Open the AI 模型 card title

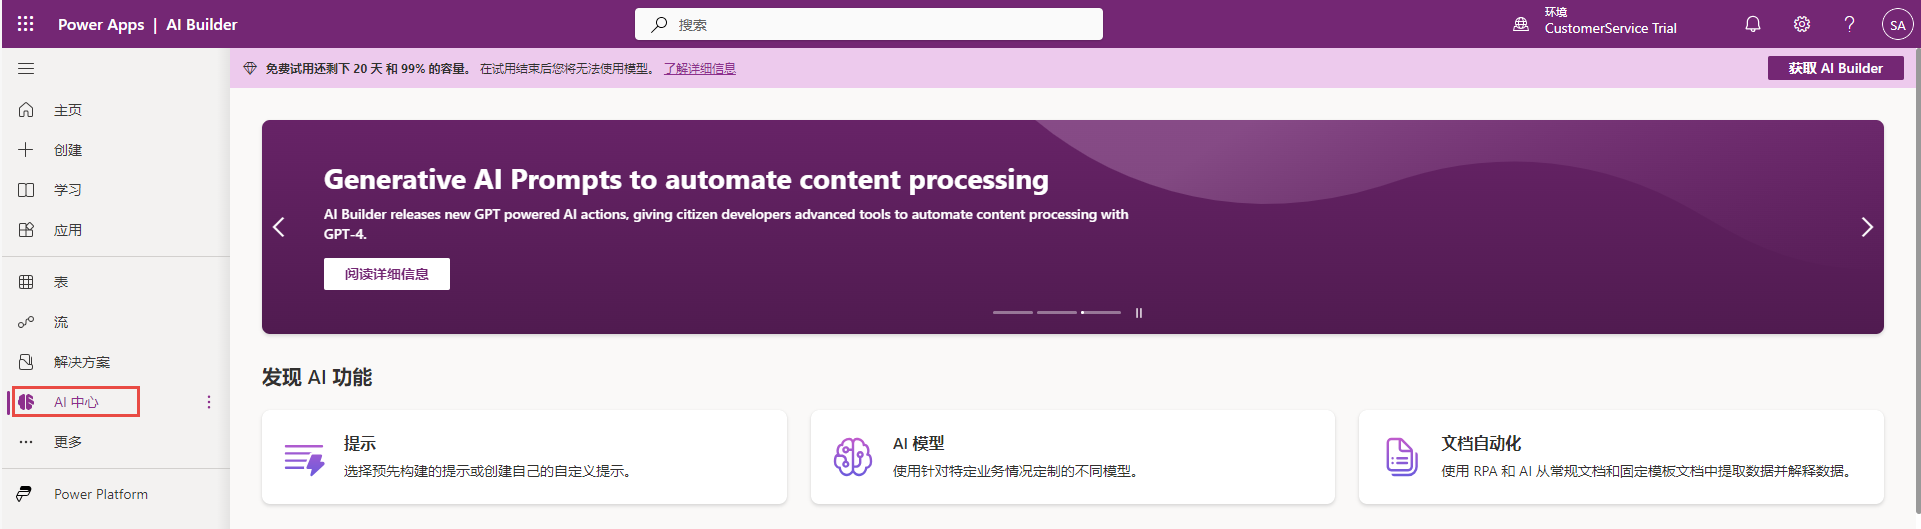(x=919, y=443)
